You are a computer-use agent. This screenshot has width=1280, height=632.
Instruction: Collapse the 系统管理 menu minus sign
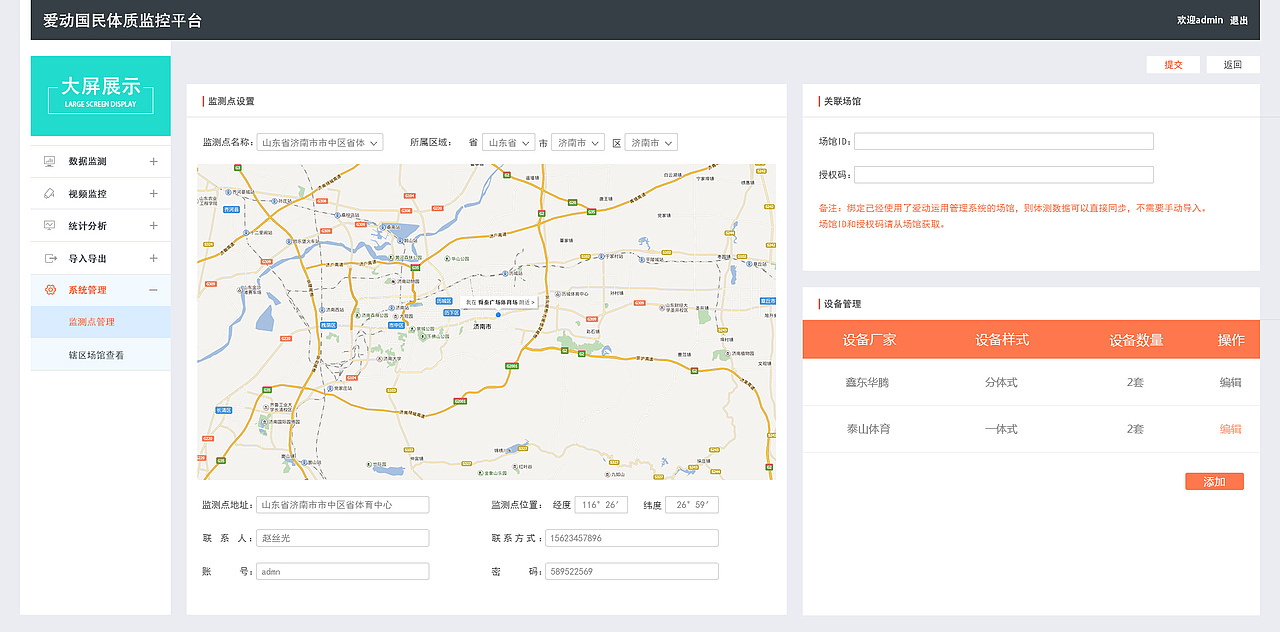click(x=153, y=290)
